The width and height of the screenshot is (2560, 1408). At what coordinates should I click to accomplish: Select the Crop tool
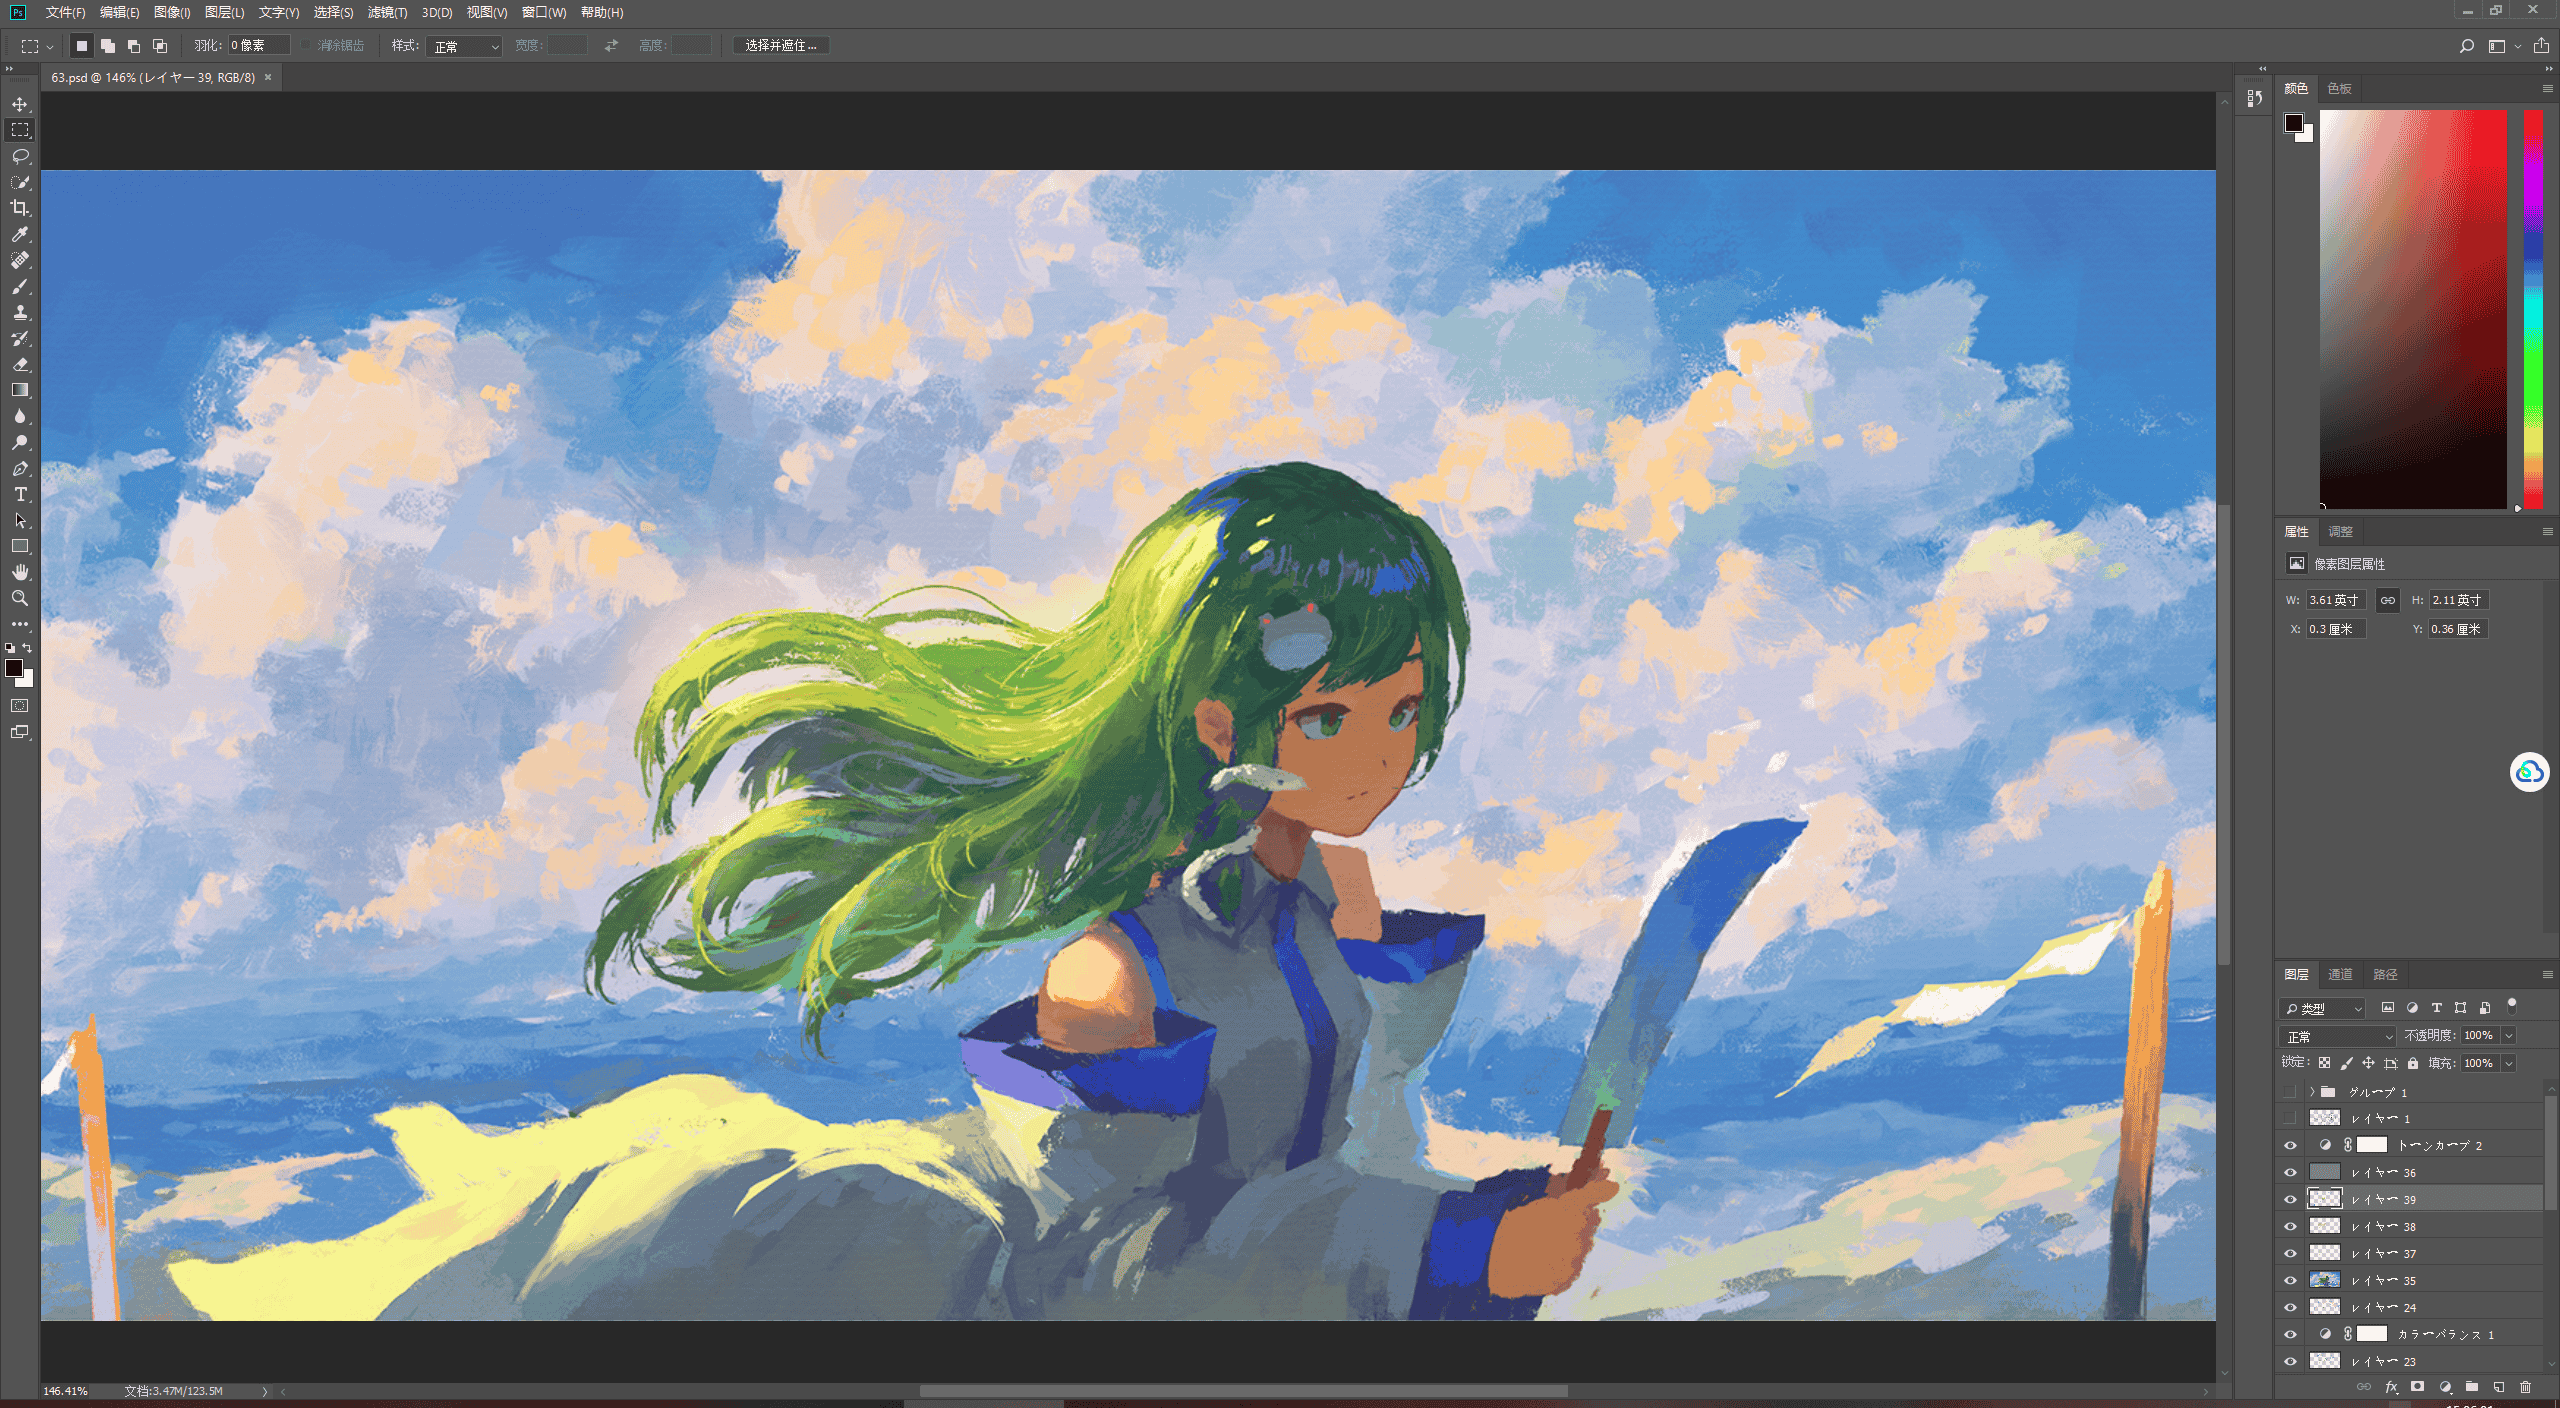point(20,208)
